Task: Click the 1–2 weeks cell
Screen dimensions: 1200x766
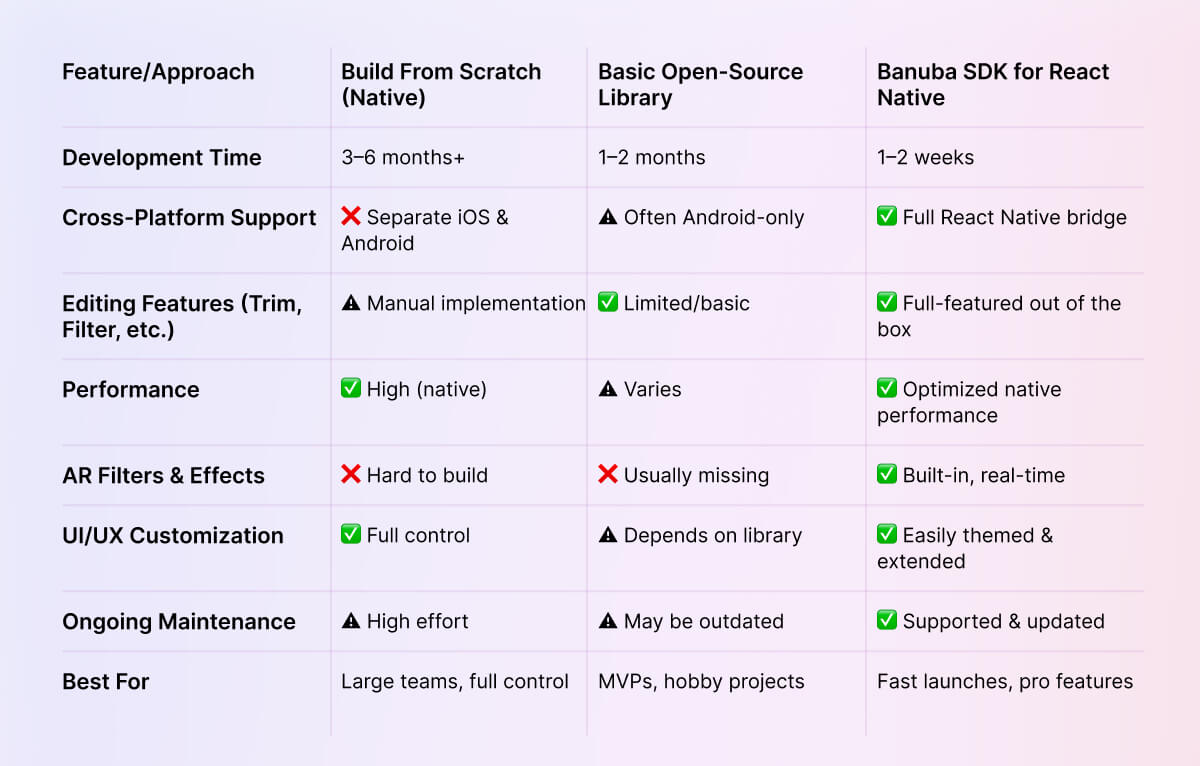Action: [925, 158]
